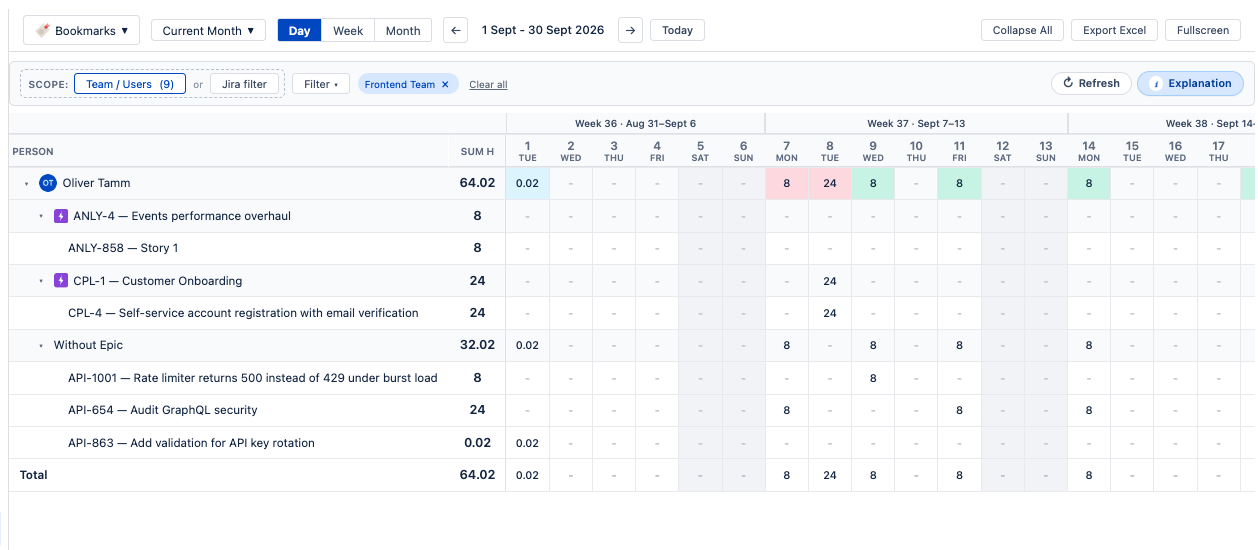Click Oliver Tamm's green 8 on Sept 14

(x=1089, y=183)
